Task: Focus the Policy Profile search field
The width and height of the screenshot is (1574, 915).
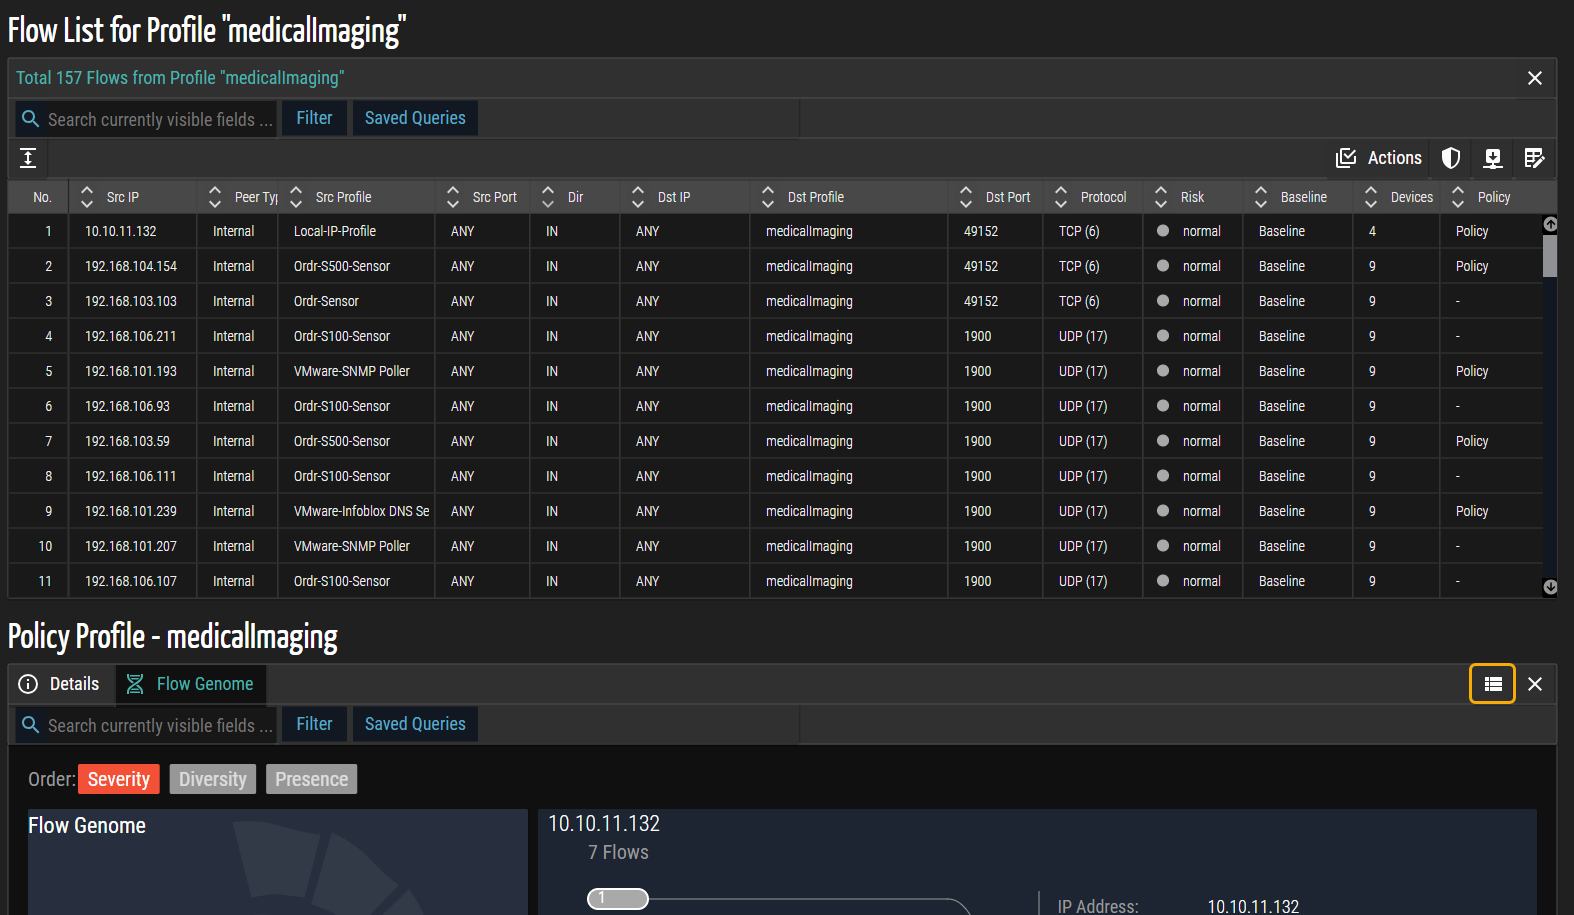Action: coord(158,725)
